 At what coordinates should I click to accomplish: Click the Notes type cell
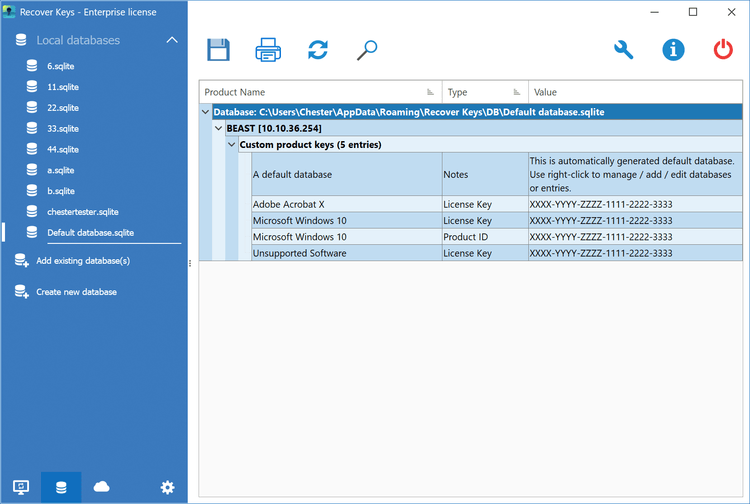485,175
